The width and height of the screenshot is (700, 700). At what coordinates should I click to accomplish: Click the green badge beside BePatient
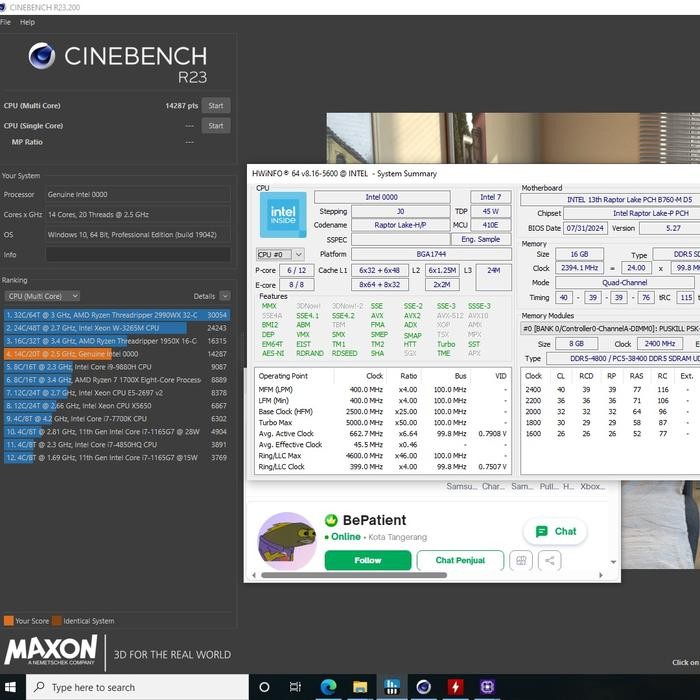[x=331, y=520]
